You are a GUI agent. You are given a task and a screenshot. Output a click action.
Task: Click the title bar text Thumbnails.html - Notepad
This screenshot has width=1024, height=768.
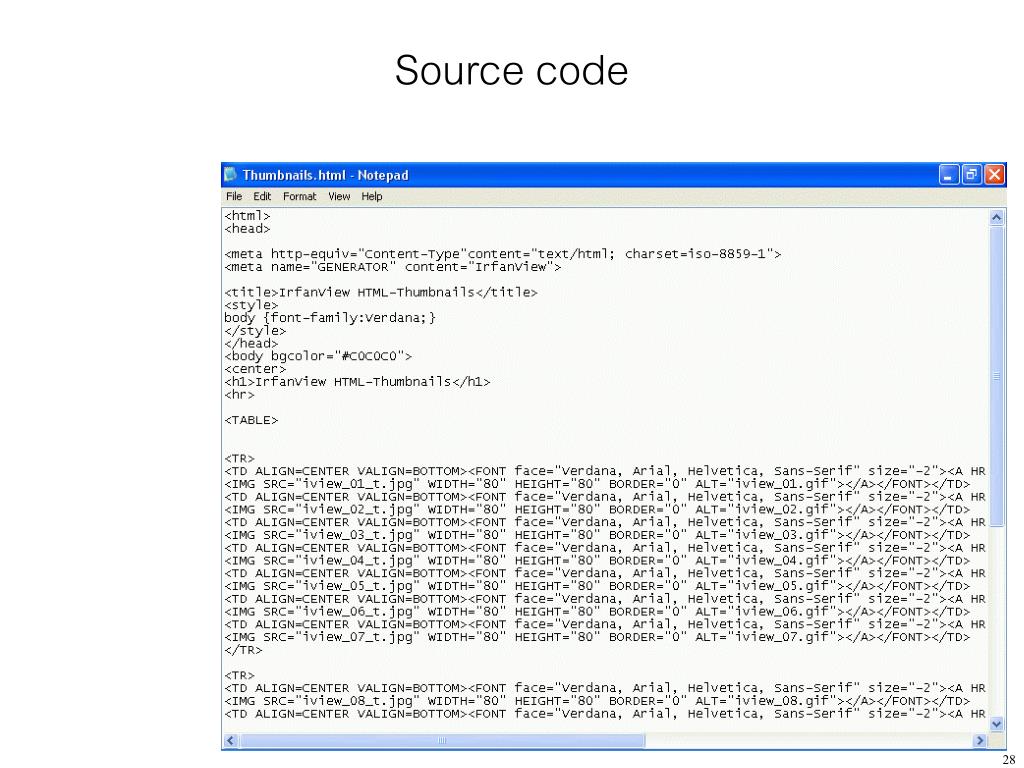(325, 175)
